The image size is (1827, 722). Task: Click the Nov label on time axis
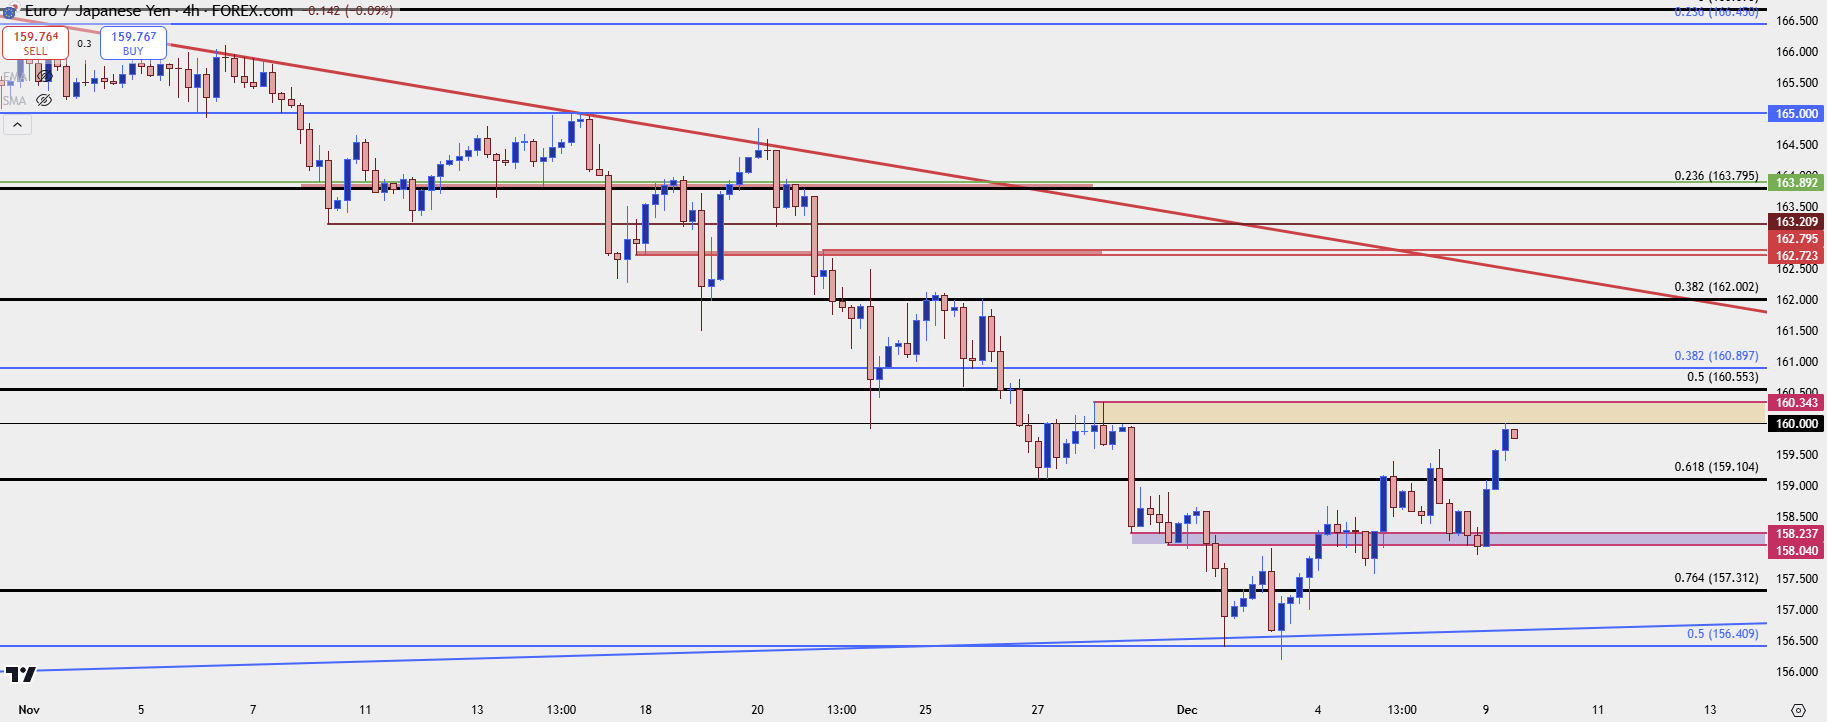point(29,710)
